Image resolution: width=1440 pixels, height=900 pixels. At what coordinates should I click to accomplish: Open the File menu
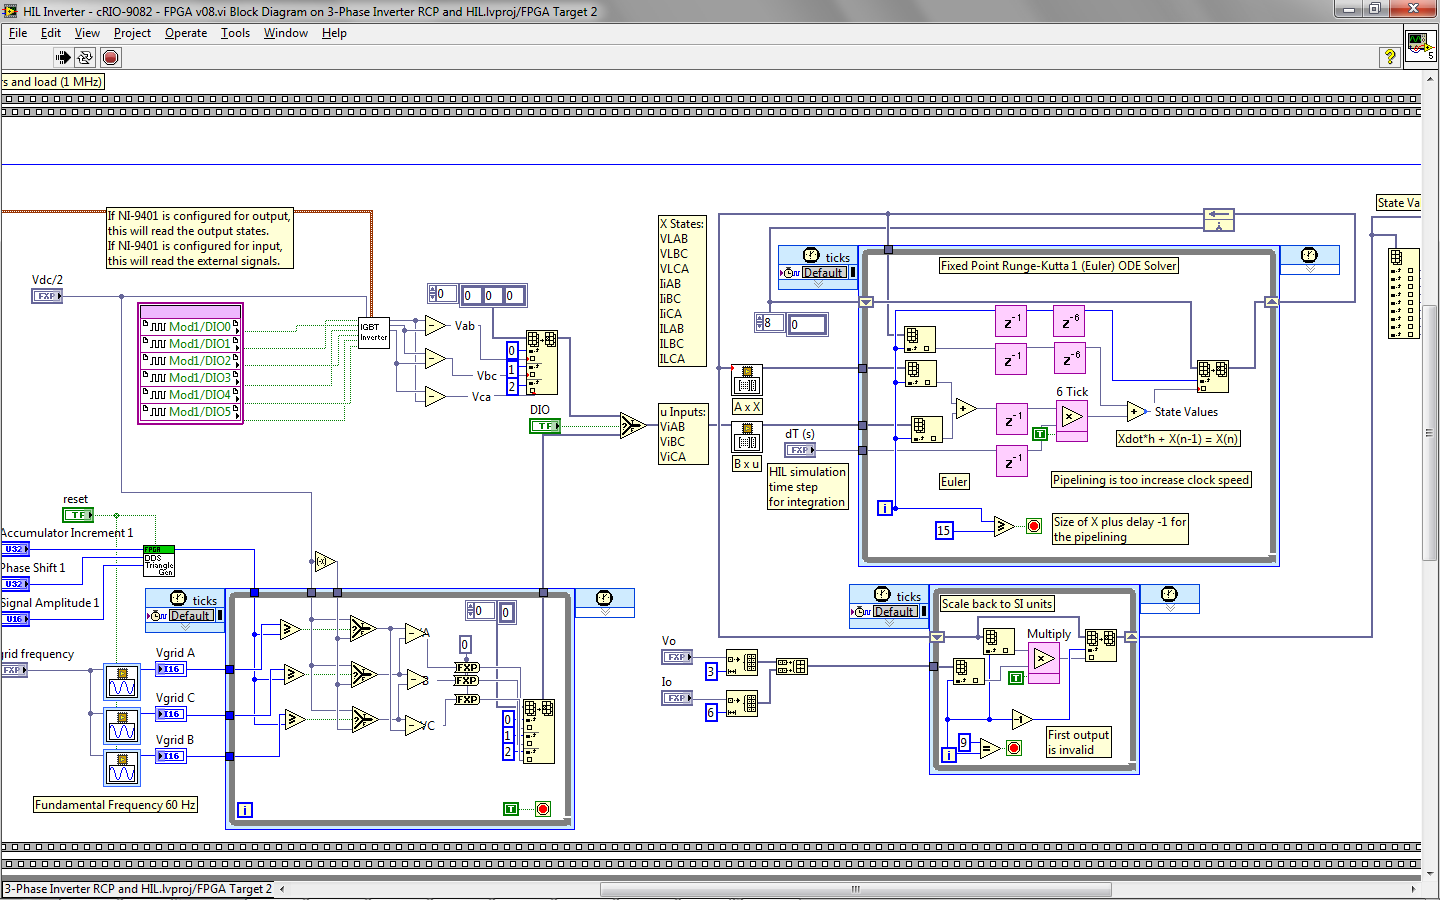pos(18,33)
